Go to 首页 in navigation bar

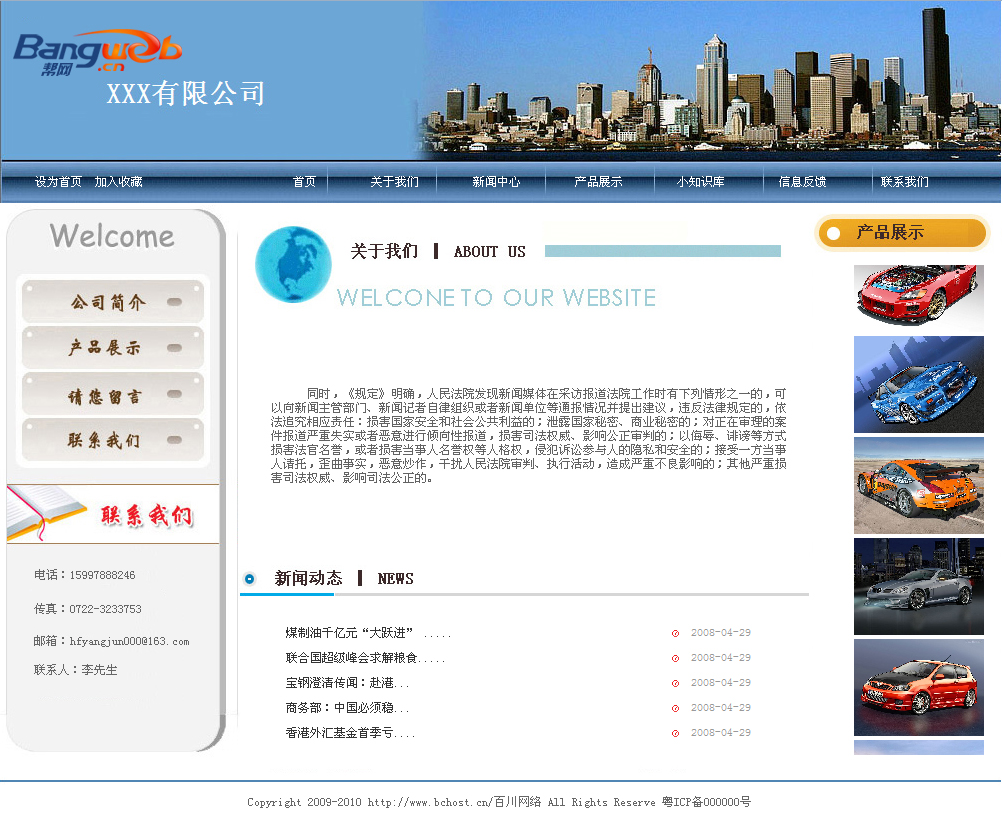coord(304,182)
